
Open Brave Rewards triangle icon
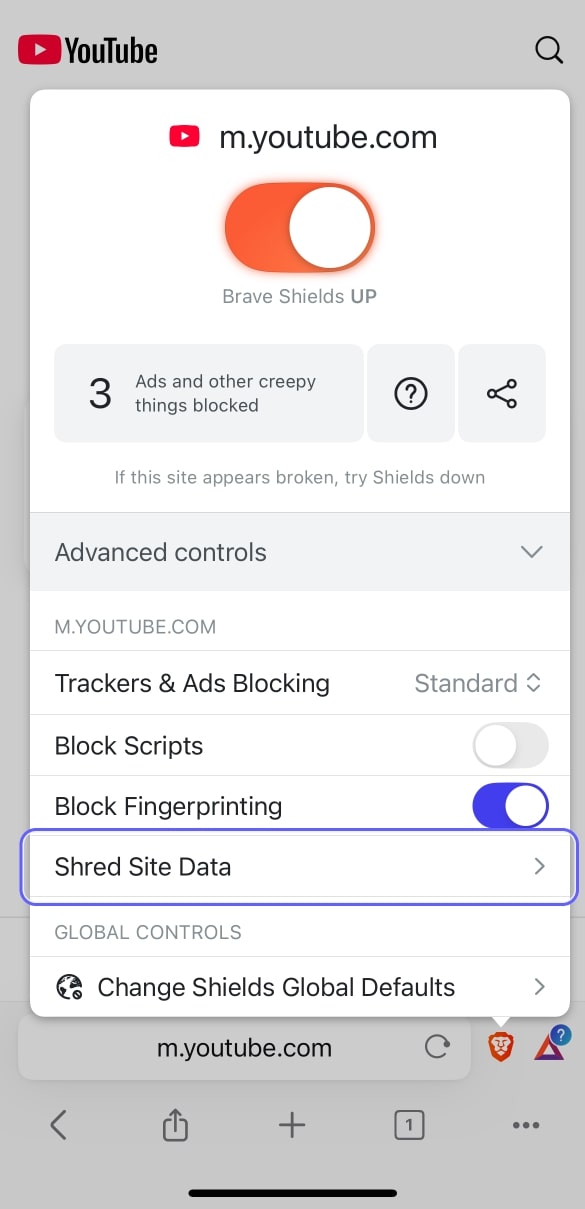[550, 1046]
